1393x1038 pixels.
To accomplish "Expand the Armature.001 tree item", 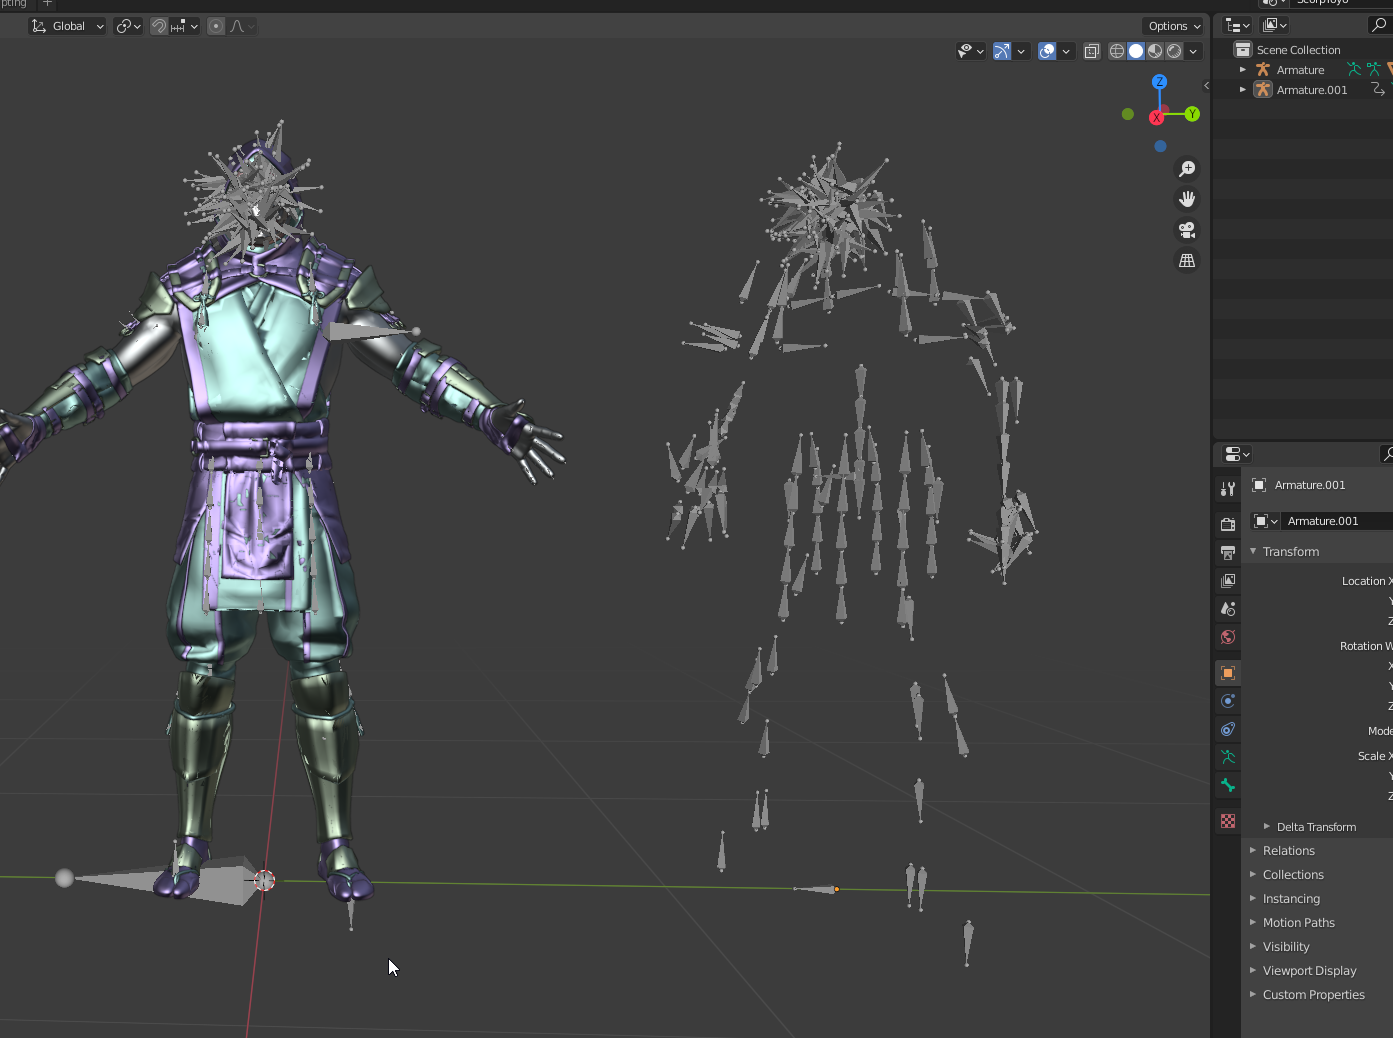I will [1243, 90].
